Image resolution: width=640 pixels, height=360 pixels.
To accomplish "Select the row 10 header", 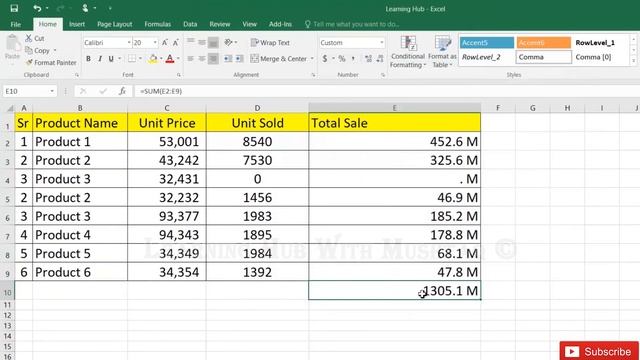I will coord(7,292).
